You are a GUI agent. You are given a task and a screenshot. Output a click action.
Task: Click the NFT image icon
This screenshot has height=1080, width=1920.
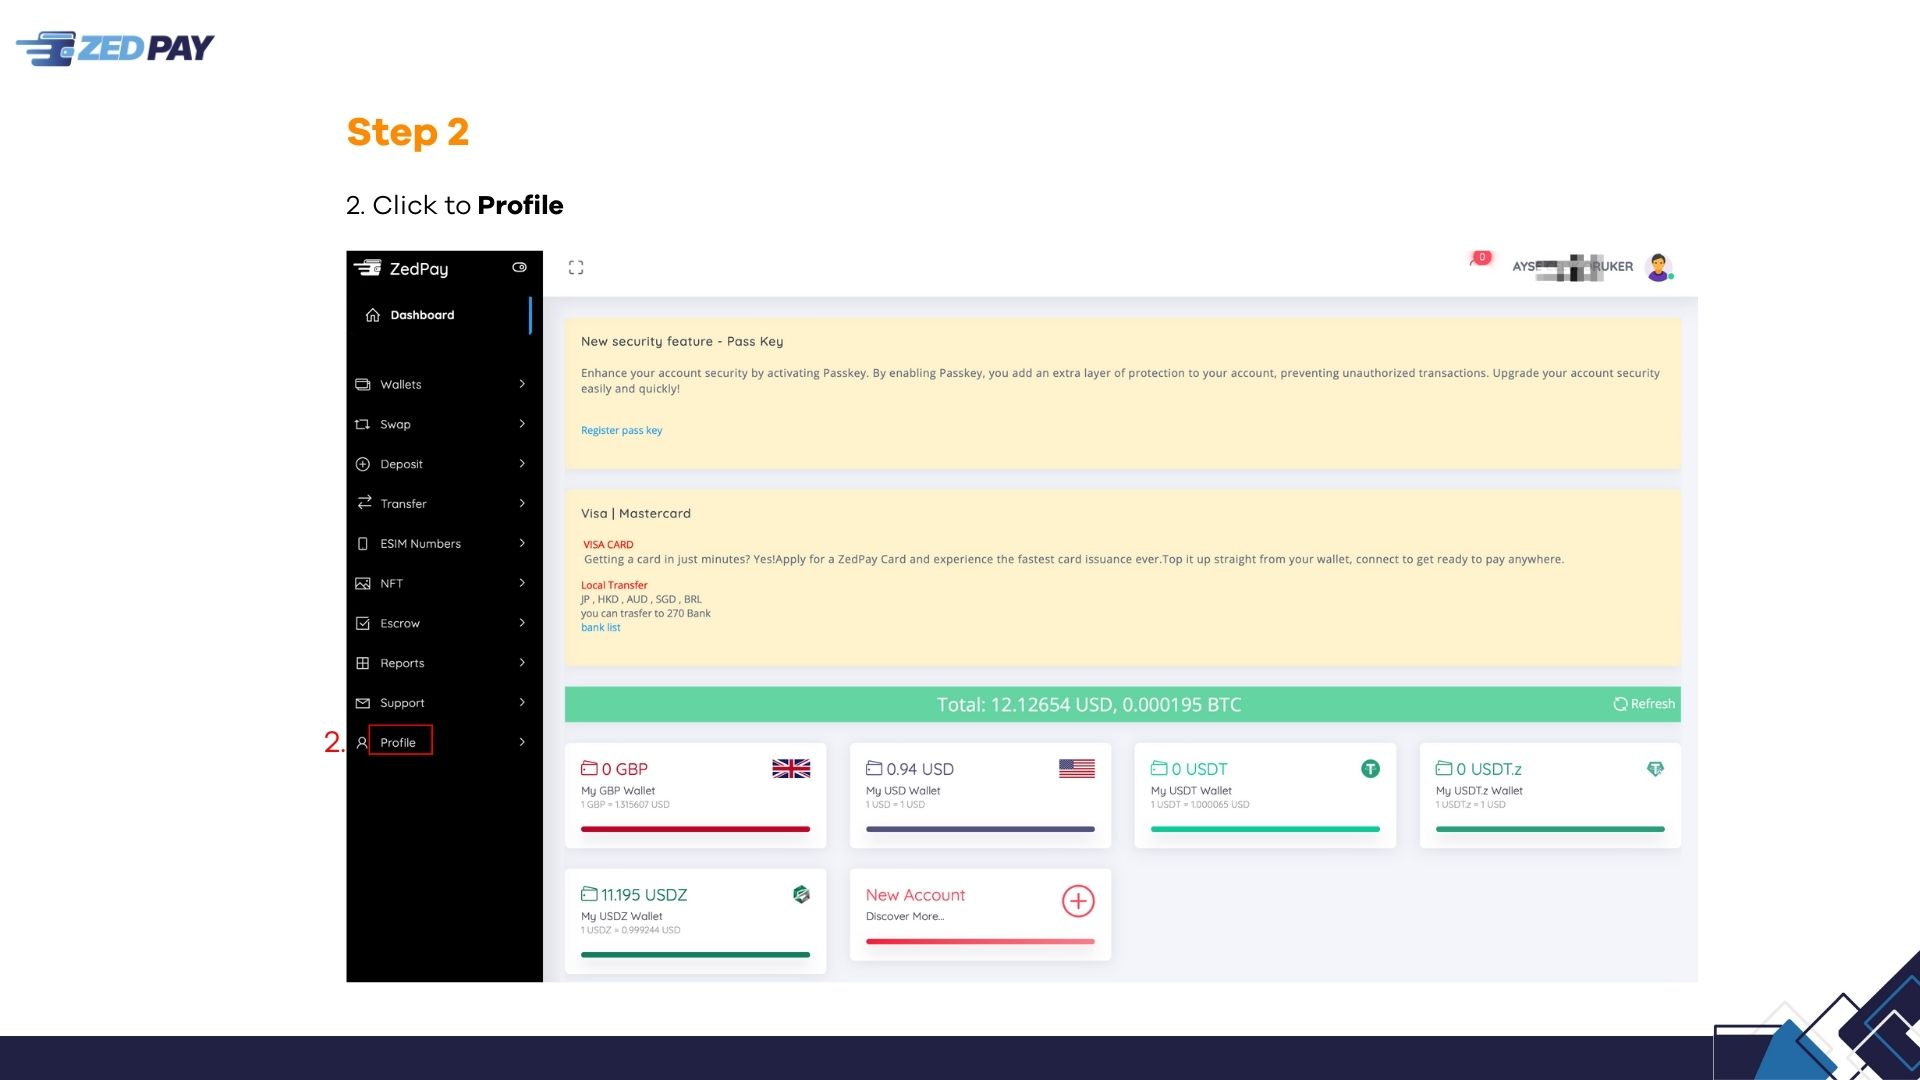tap(363, 583)
